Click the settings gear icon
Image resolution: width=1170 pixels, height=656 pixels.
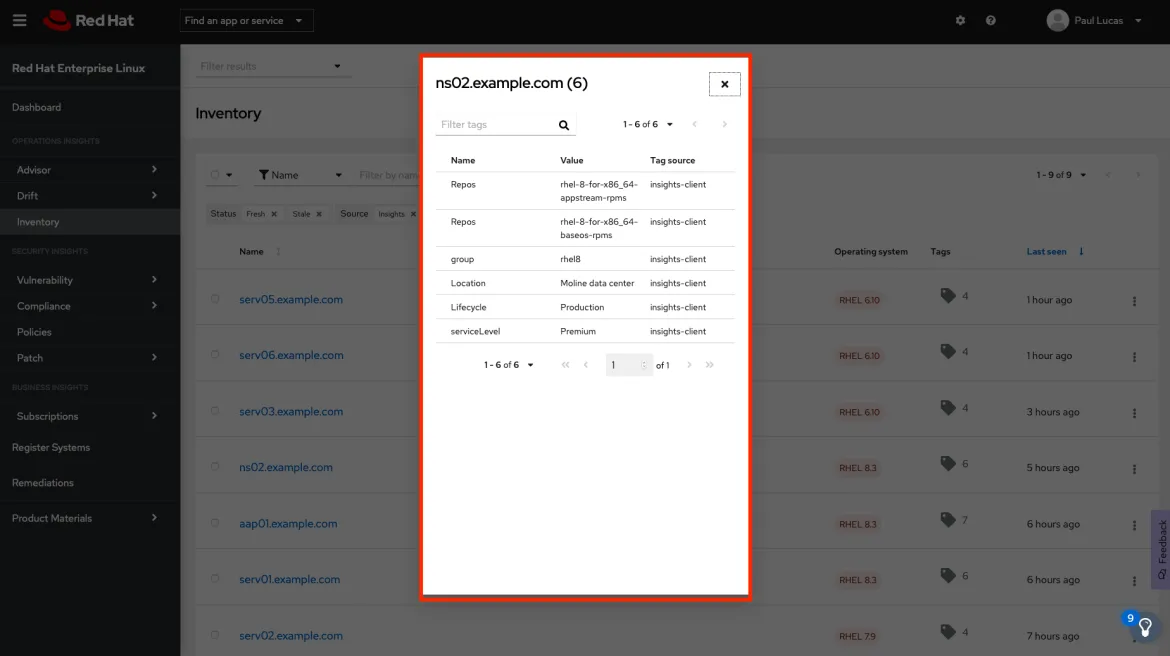click(960, 21)
